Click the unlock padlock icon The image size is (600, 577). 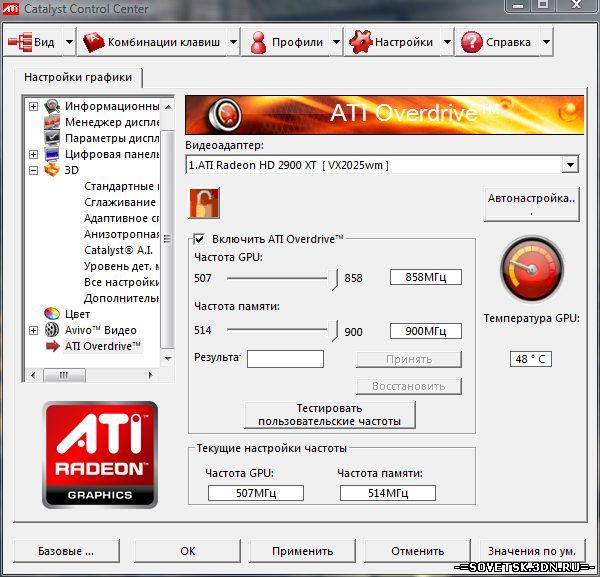pyautogui.click(x=204, y=203)
